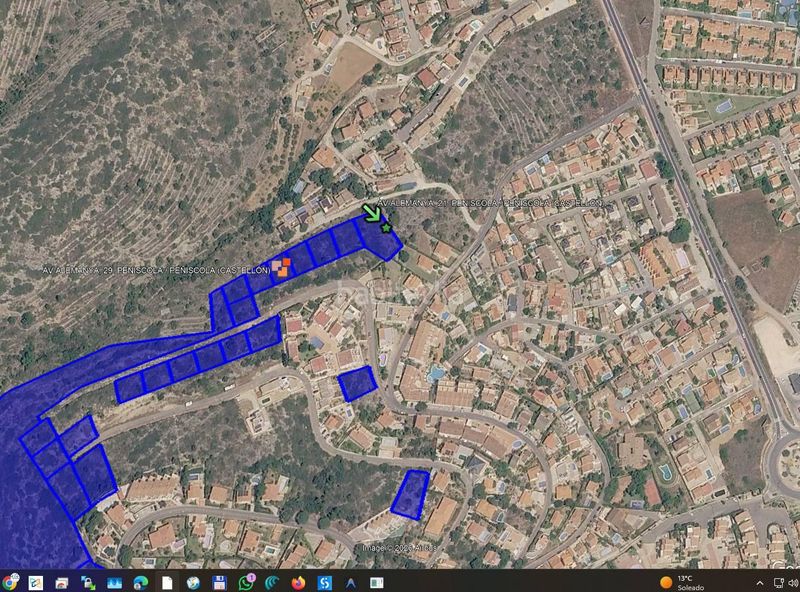Viewport: 800px width, 592px height.
Task: Open the blank document app in taskbar
Action: tap(167, 582)
